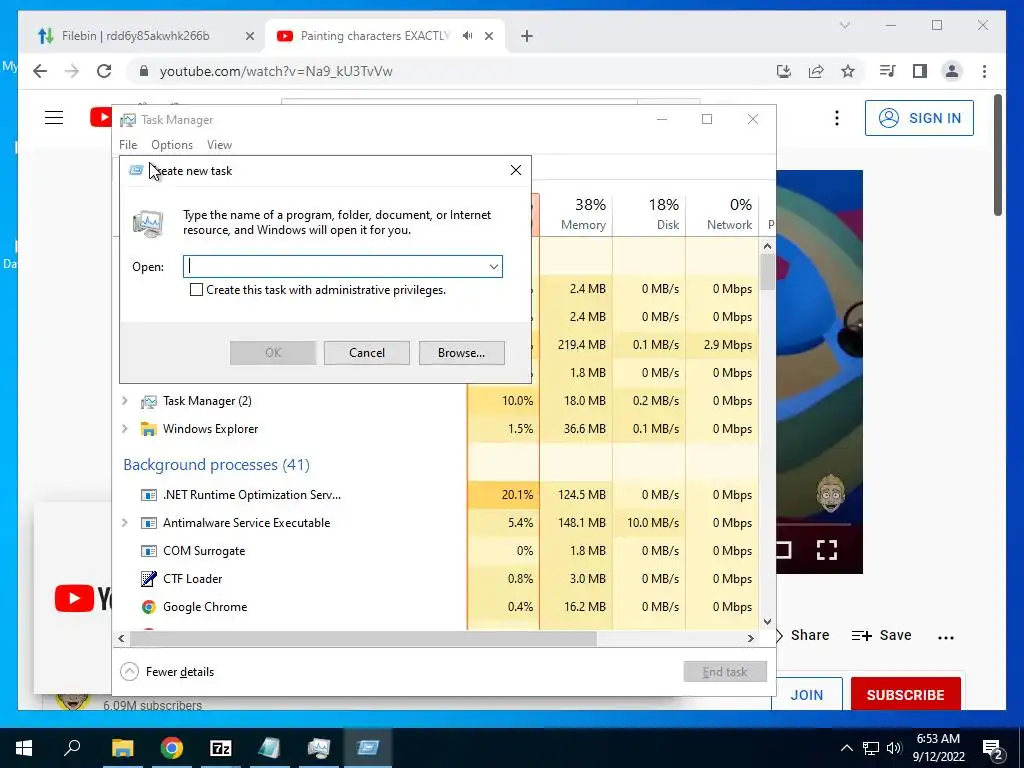The image size is (1024, 768).
Task: Click the '219.4 MB' memory value
Action: [581, 345]
